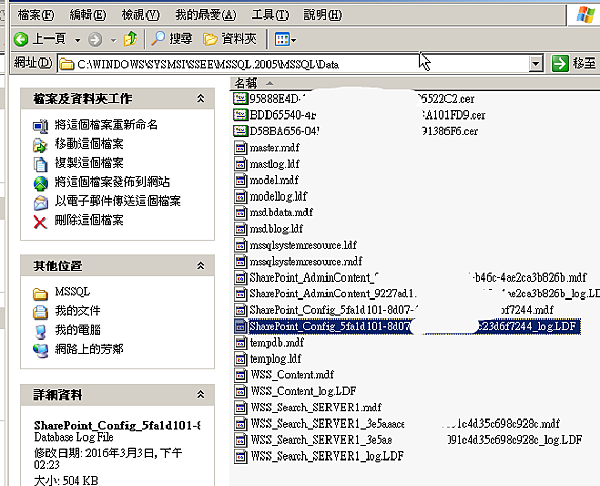This screenshot has height=486, width=600.
Task: Select WSS_Search_SERVER1_log.LDF file
Action: (327, 457)
